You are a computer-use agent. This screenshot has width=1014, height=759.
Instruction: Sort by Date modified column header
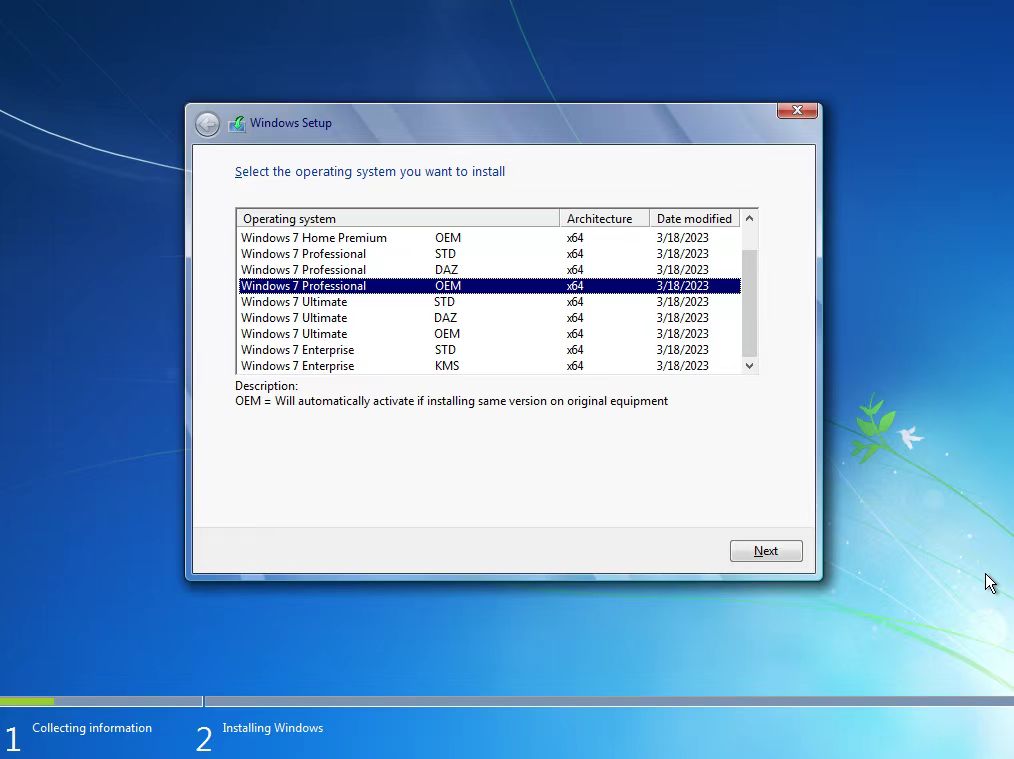point(695,219)
